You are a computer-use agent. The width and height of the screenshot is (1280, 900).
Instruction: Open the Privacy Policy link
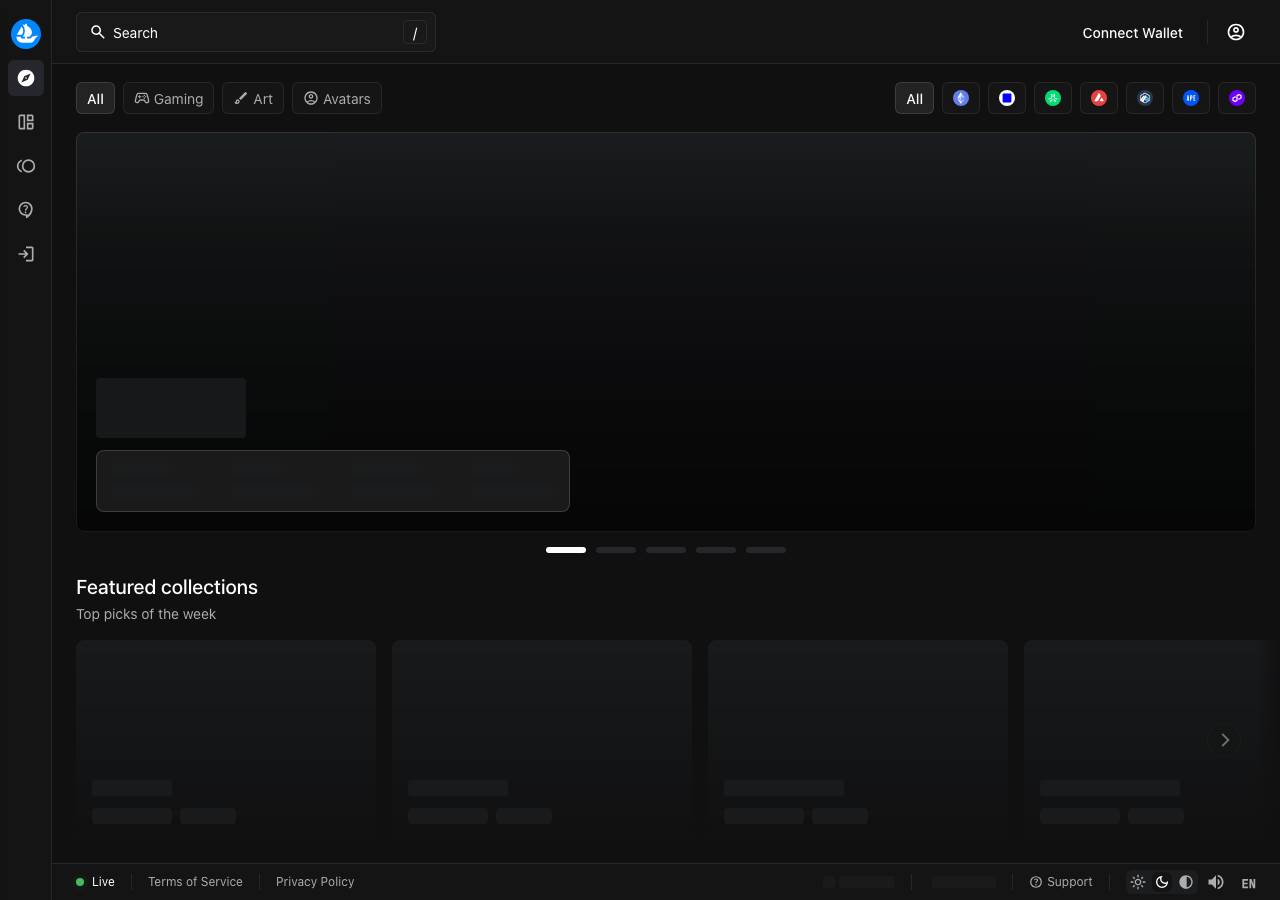click(x=315, y=882)
